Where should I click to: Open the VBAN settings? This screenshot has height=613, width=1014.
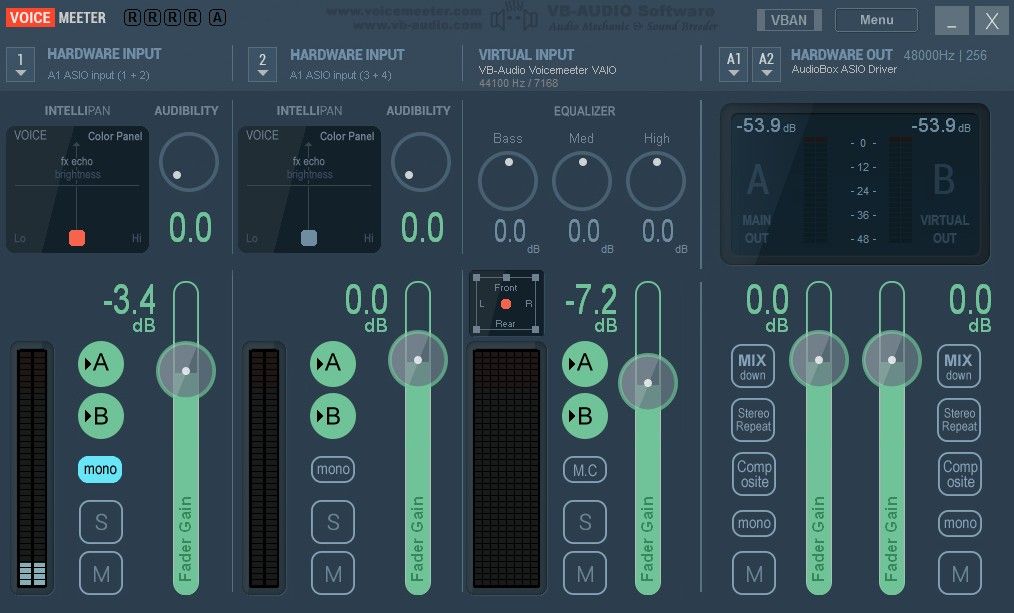[x=789, y=20]
